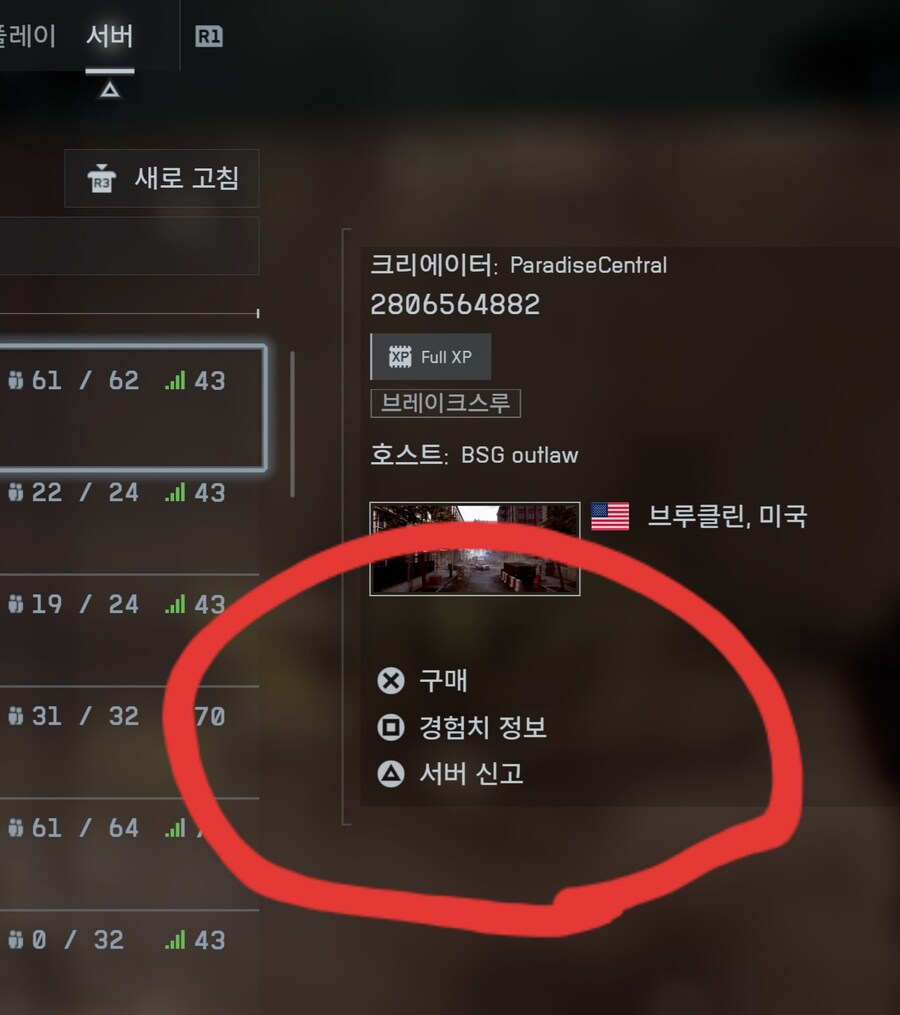The height and width of the screenshot is (1015, 900).
Task: Select the 61 / 62 server row
Action: click(132, 407)
